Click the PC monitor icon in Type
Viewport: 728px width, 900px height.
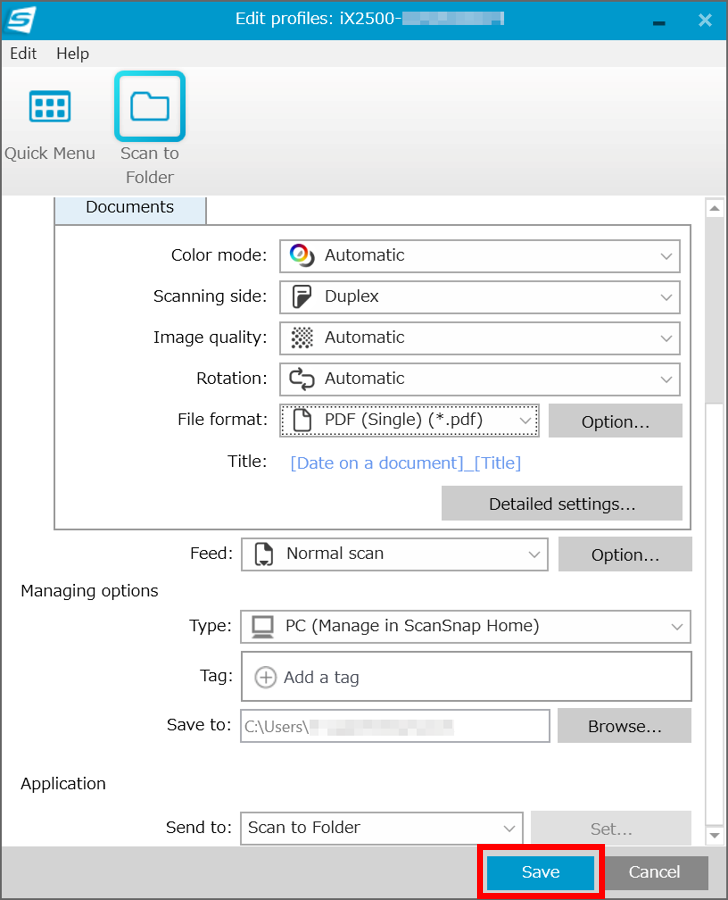tap(263, 627)
